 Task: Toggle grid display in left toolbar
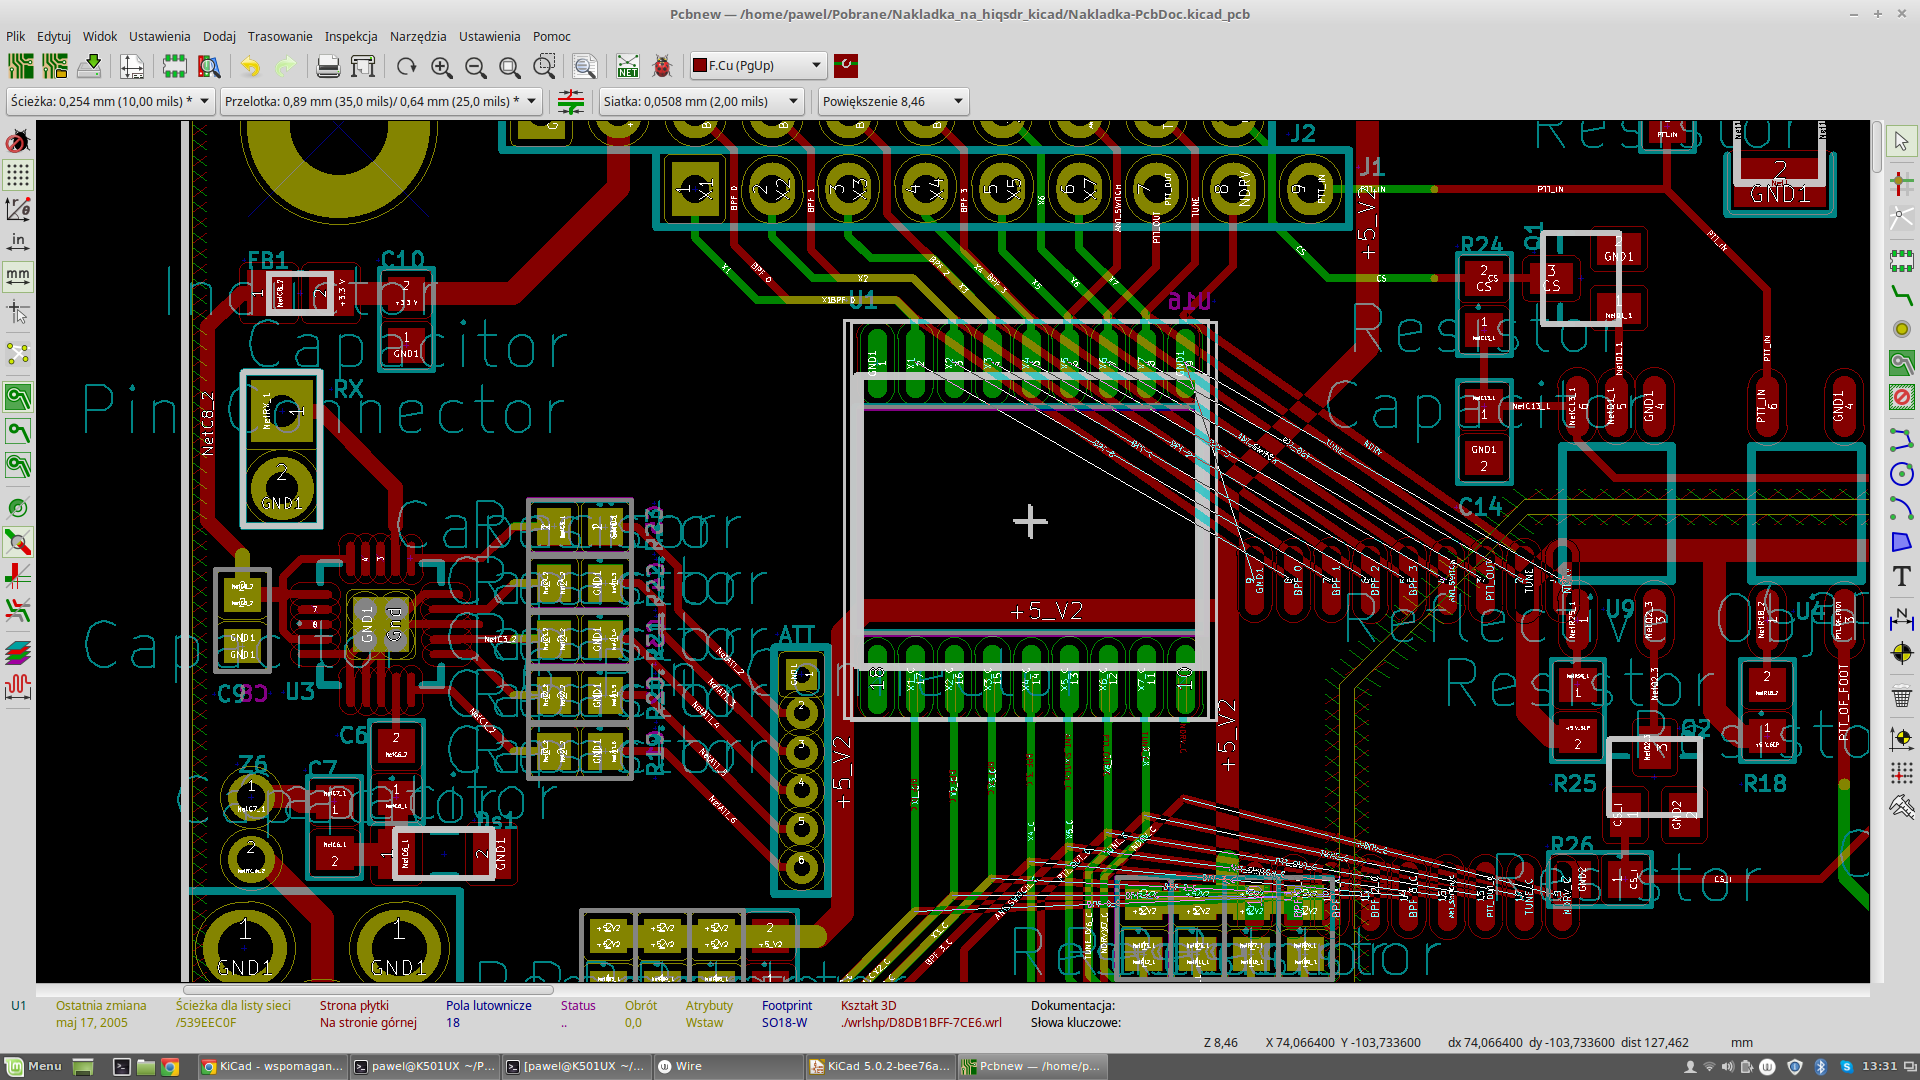tap(18, 176)
